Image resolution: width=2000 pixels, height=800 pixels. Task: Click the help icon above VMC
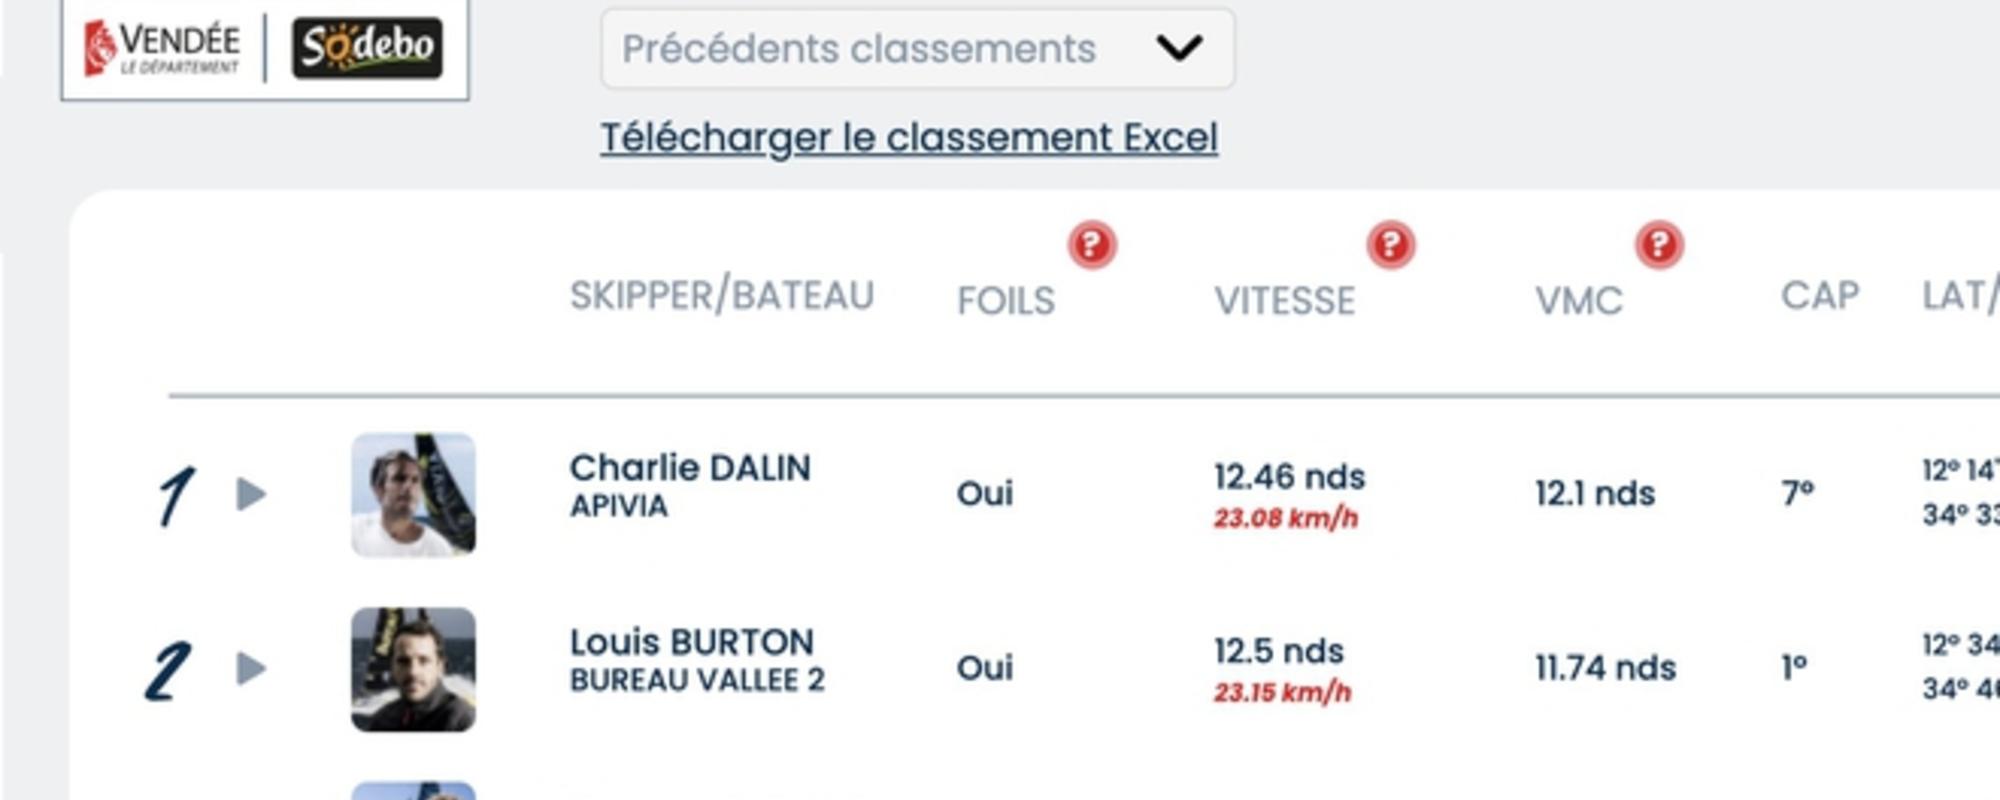point(1659,245)
